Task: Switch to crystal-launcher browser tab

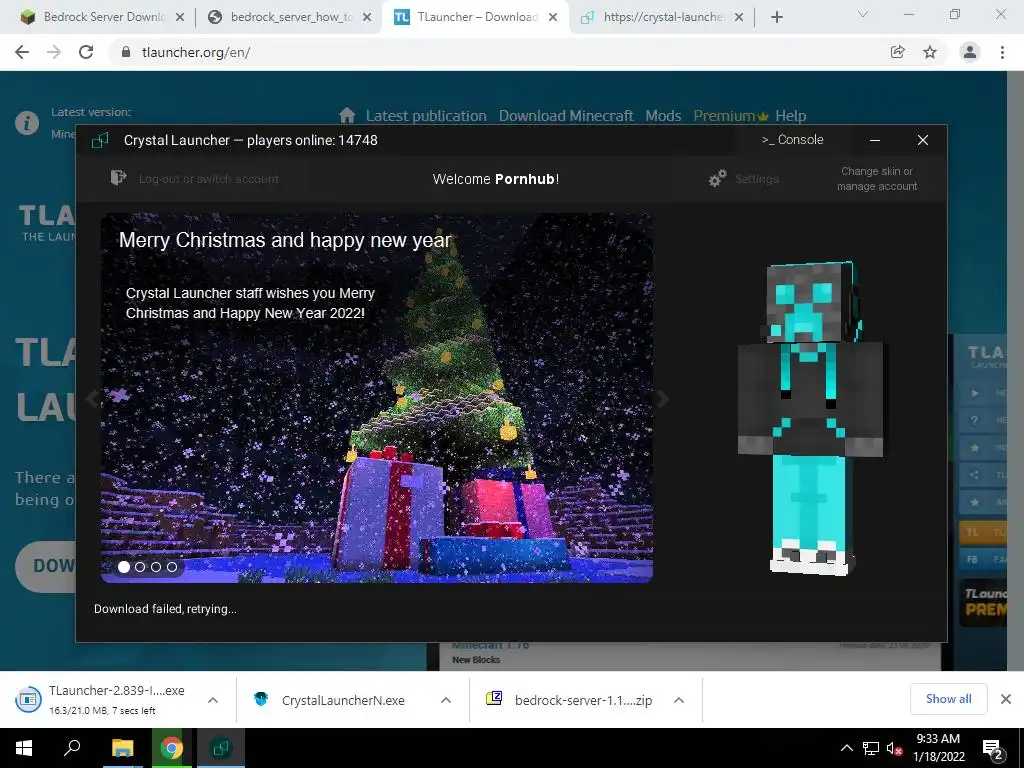Action: coord(661,17)
